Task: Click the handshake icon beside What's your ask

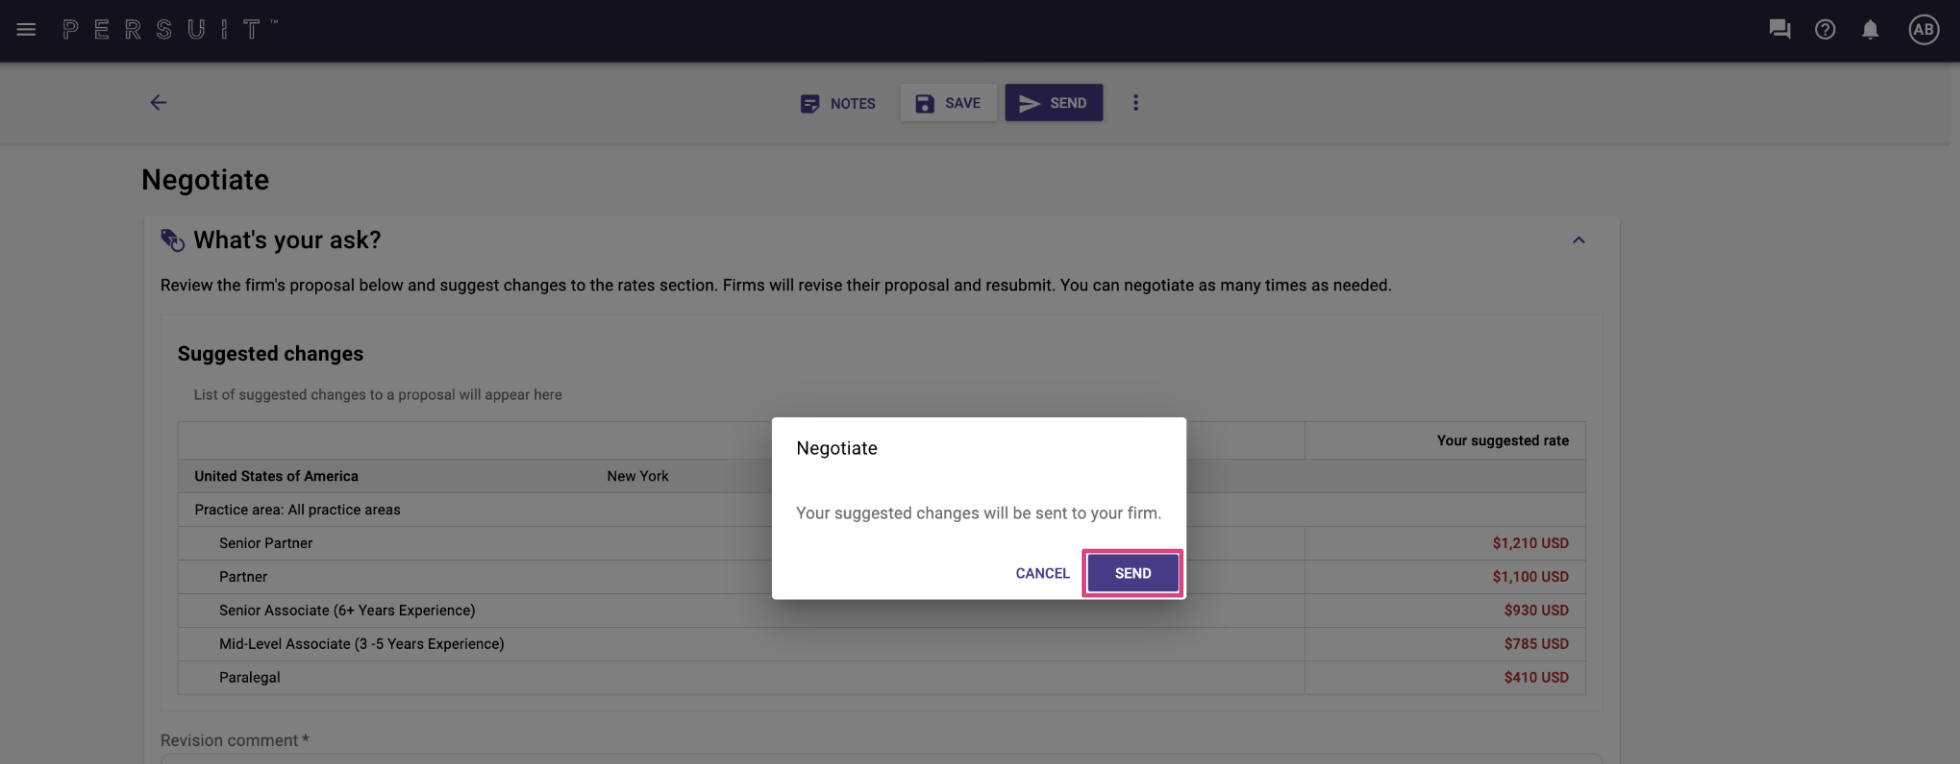Action: 172,240
